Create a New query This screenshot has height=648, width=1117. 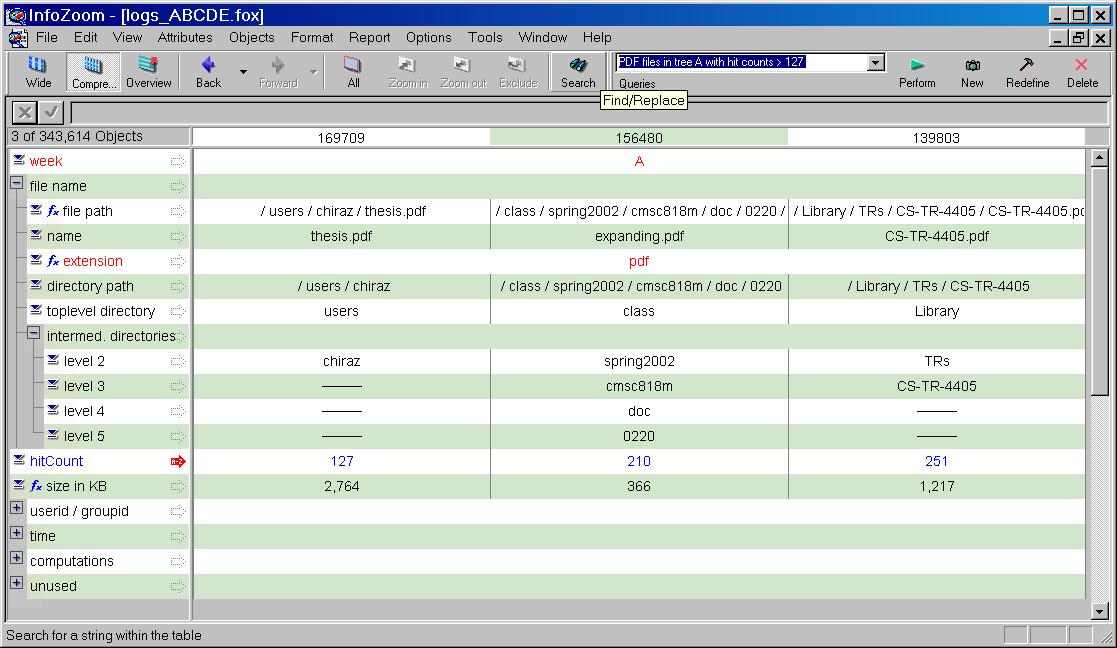click(x=972, y=72)
